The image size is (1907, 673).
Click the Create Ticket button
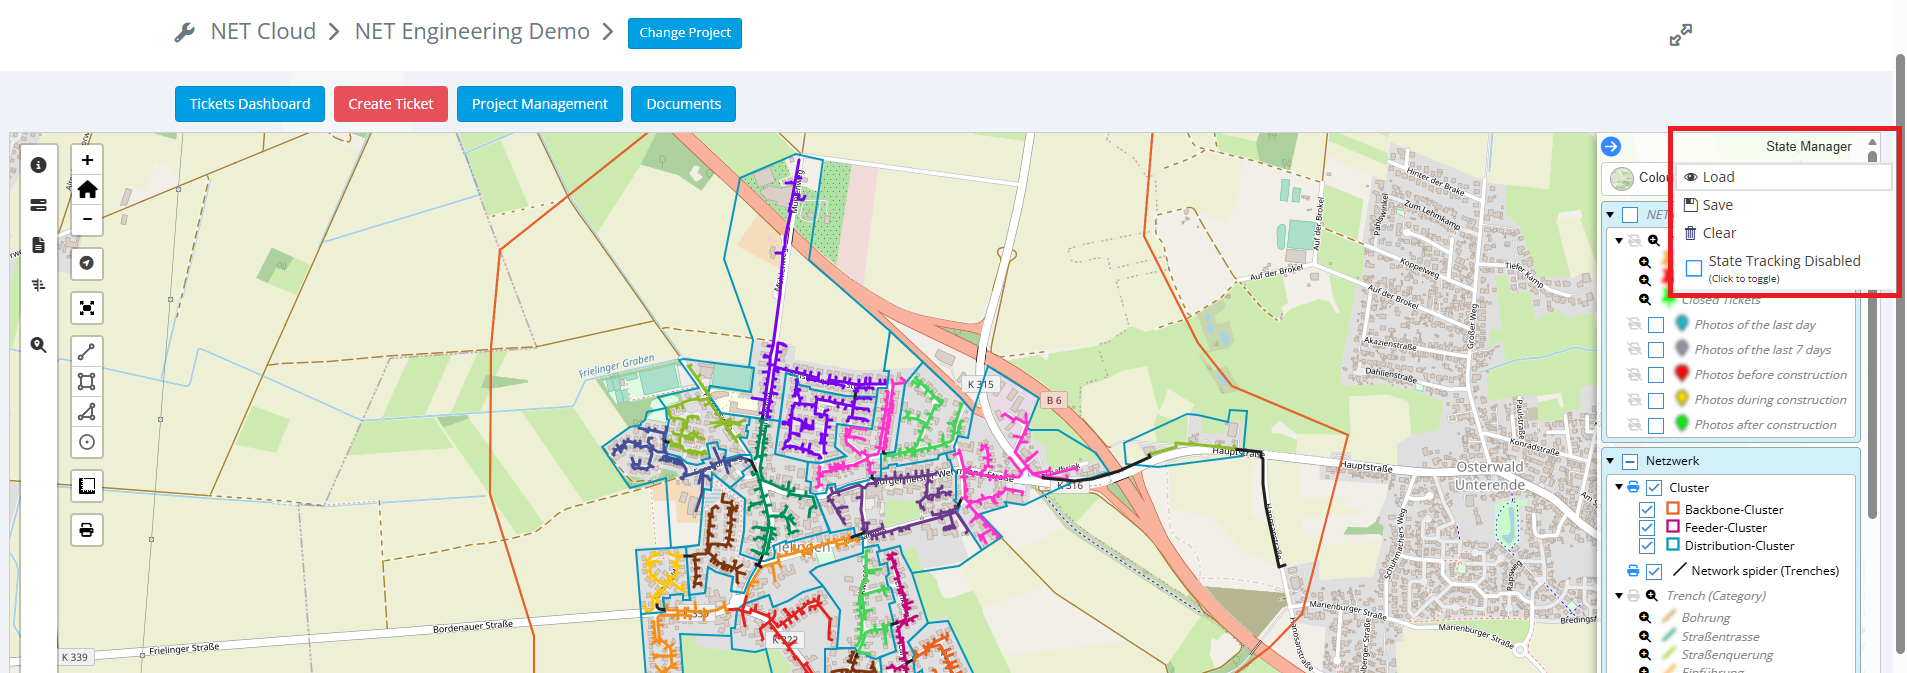[390, 104]
